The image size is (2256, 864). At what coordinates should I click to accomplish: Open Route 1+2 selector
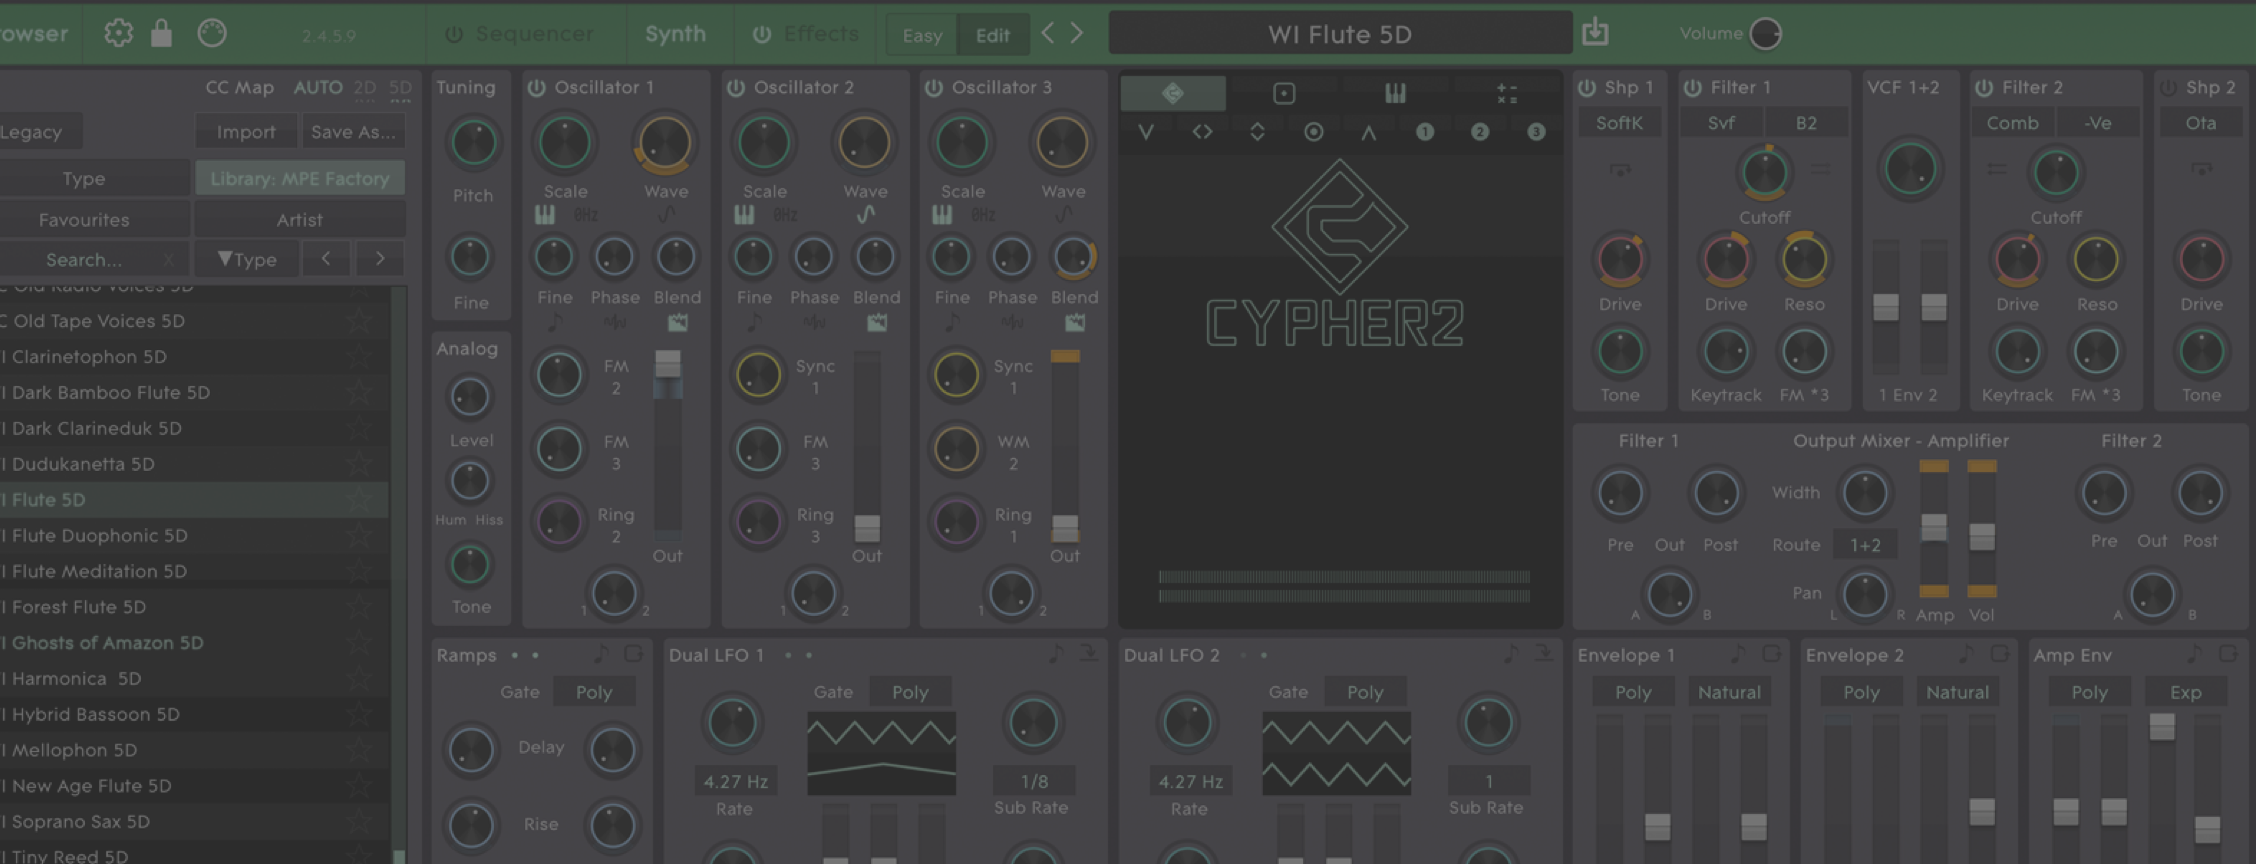(1865, 544)
